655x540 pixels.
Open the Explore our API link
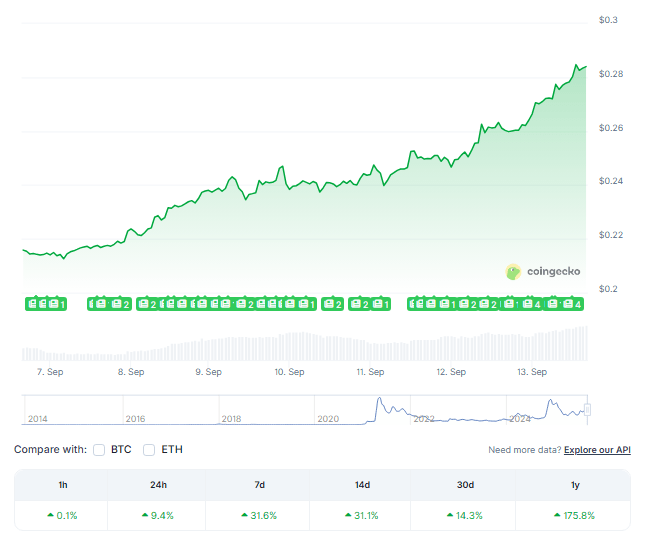click(x=597, y=450)
